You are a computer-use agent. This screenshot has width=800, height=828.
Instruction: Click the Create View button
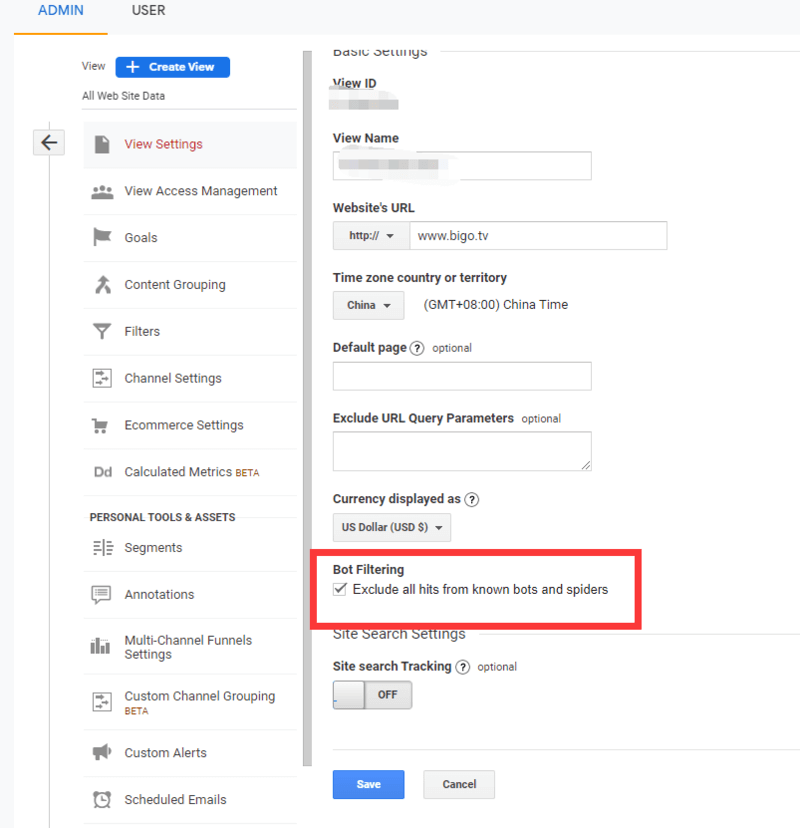click(172, 66)
